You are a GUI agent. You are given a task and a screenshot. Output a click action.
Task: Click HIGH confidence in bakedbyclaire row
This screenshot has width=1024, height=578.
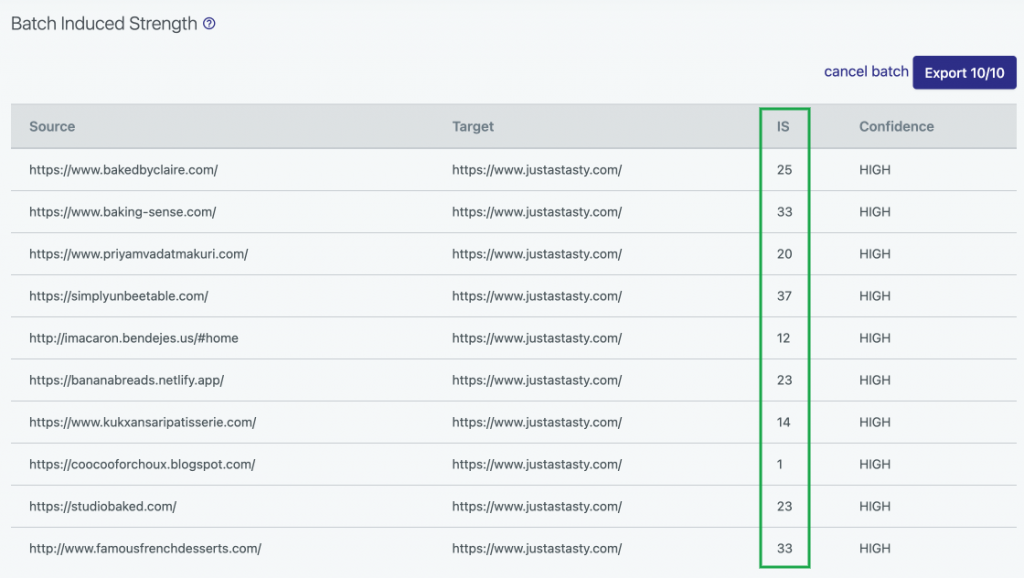pyautogui.click(x=874, y=170)
